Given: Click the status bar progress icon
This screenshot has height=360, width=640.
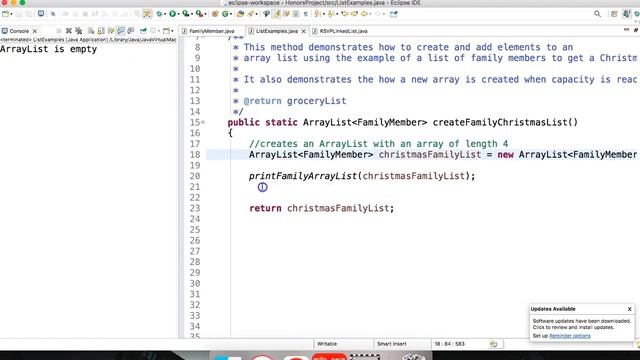Looking at the screenshot, I should [x=493, y=344].
